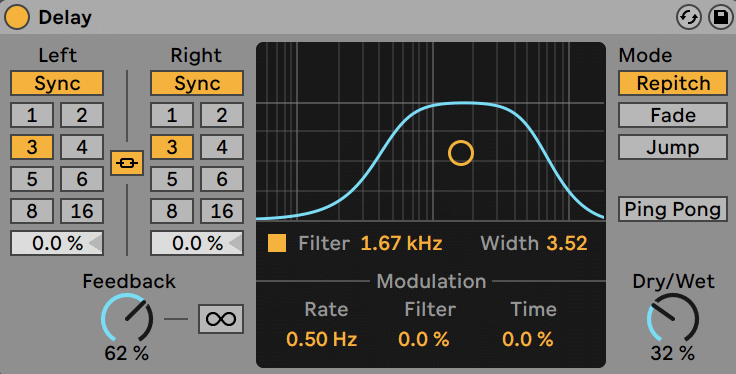Select Right delay time 4
Viewport: 736px width, 374px height.
click(x=222, y=147)
